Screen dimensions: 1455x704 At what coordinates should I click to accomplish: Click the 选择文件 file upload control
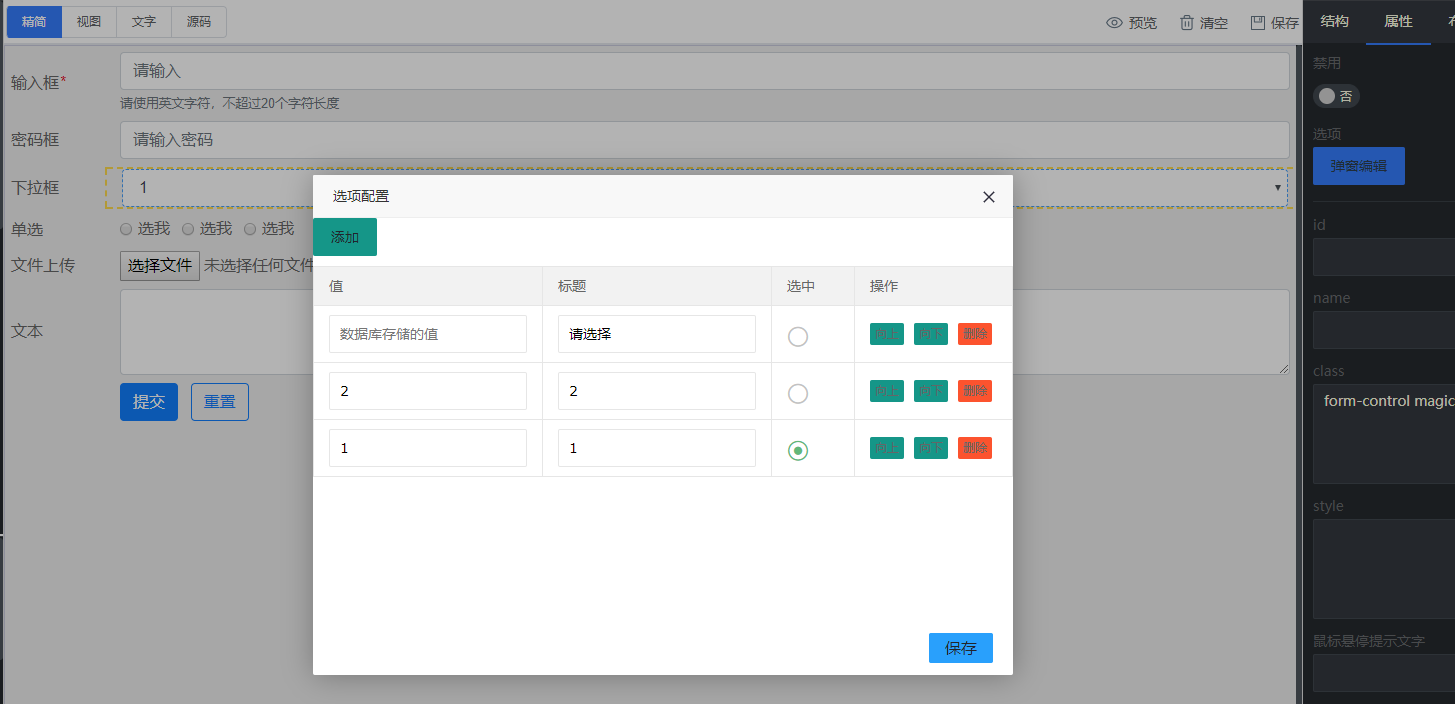coord(159,265)
